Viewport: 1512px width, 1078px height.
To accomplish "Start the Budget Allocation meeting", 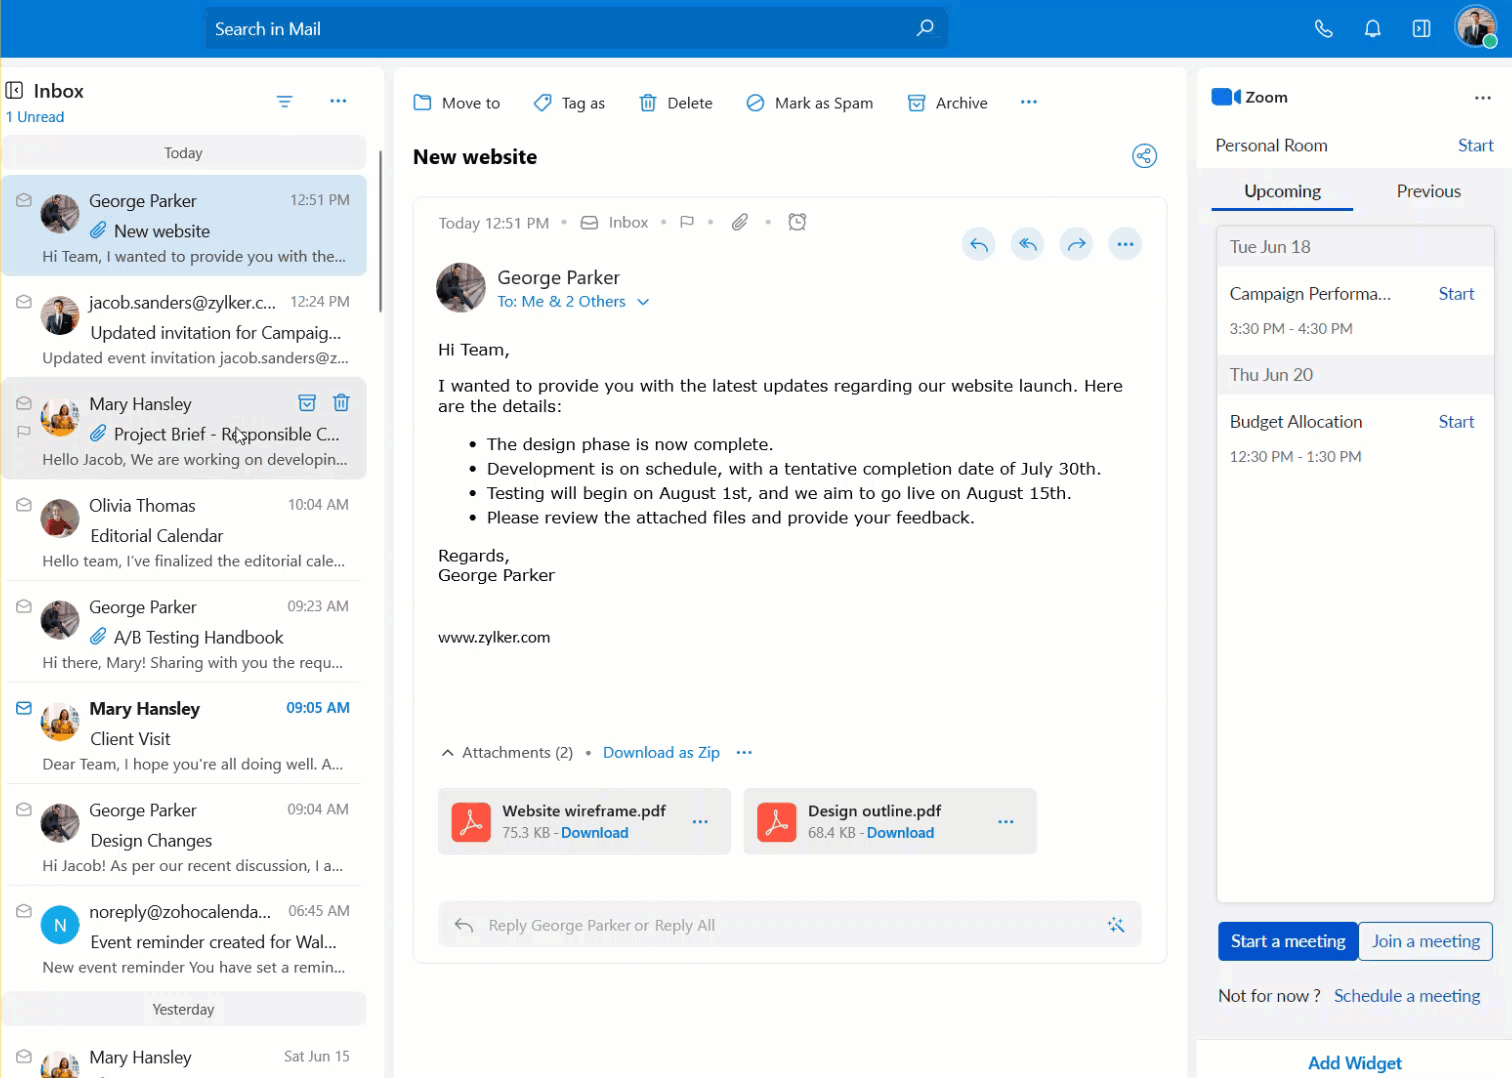I will (x=1456, y=422).
